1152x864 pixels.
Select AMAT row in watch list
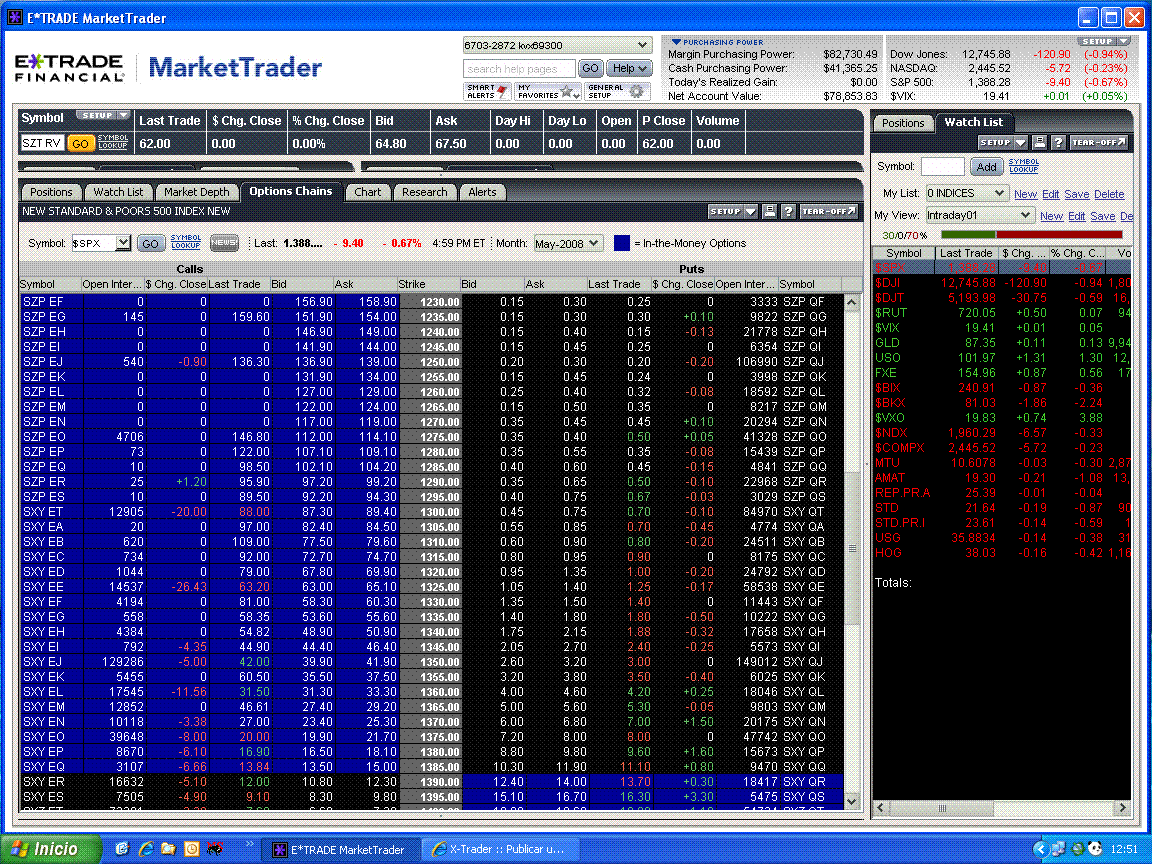coord(1001,477)
